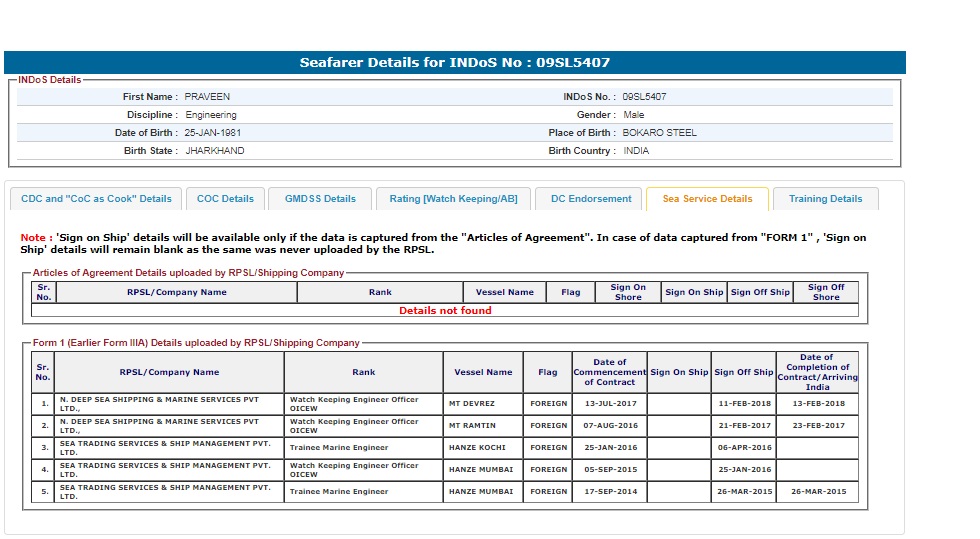Open the CDC and "CoC as Cook" Details tab
Screen dimensions: 980x539
[96, 199]
